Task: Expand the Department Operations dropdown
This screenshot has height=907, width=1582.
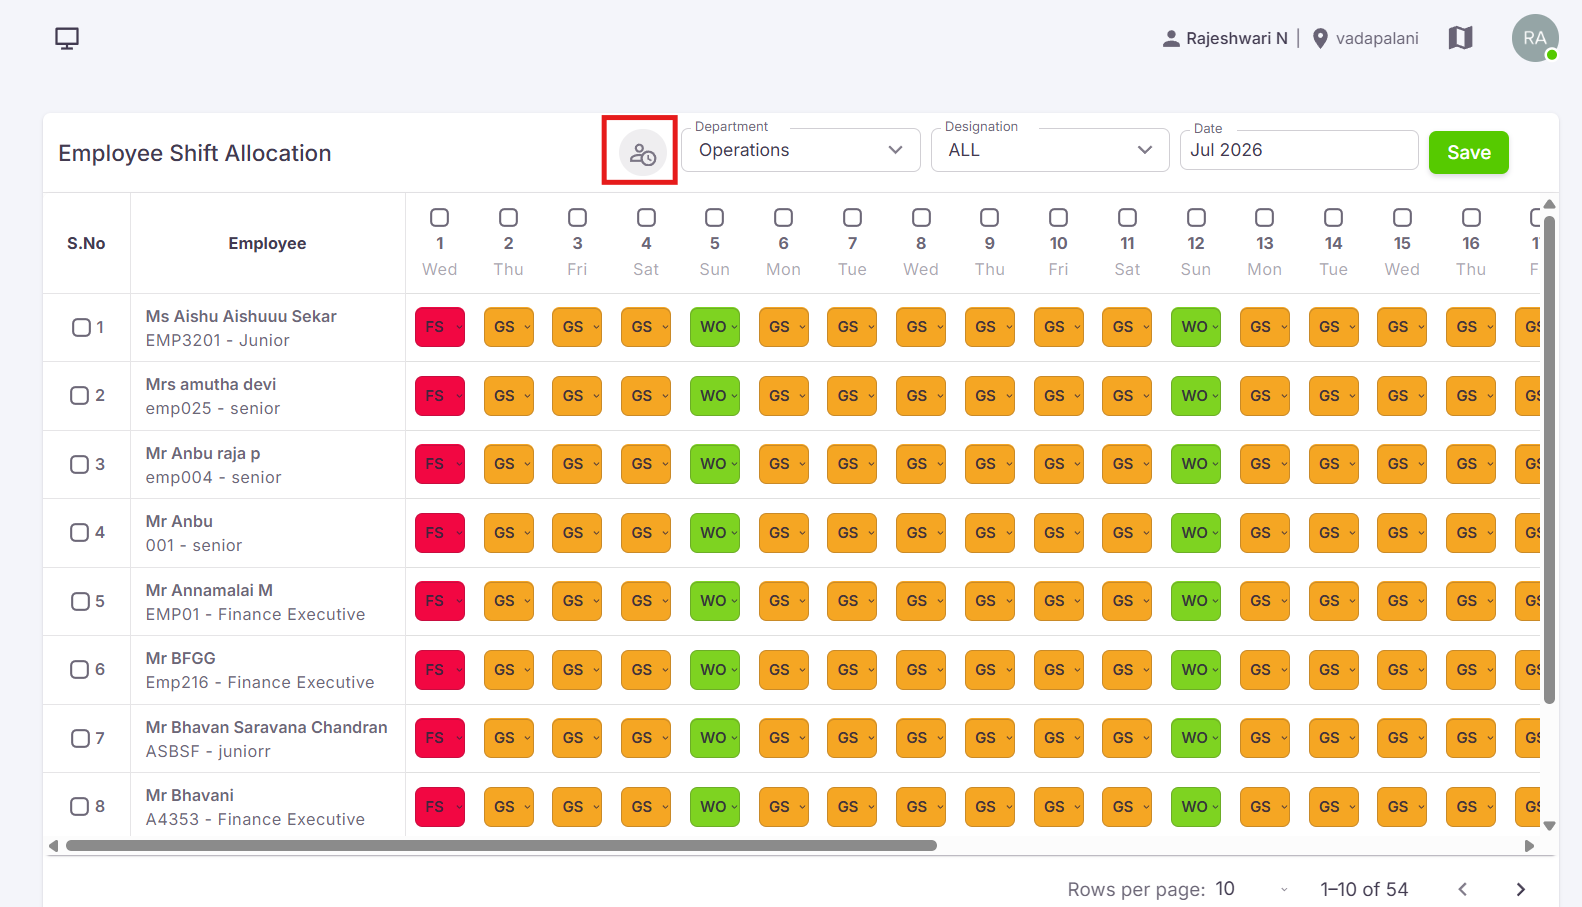Action: 801,150
